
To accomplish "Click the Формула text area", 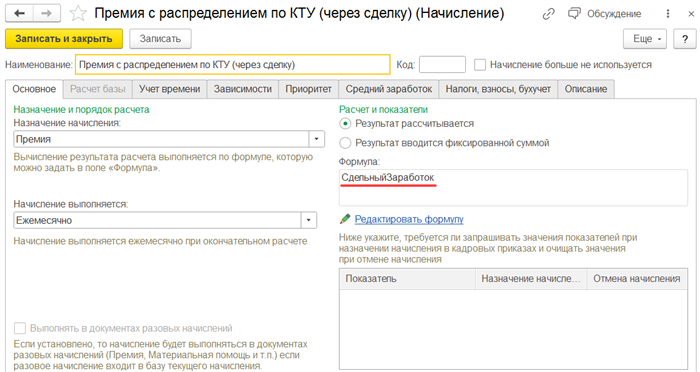I will point(513,187).
